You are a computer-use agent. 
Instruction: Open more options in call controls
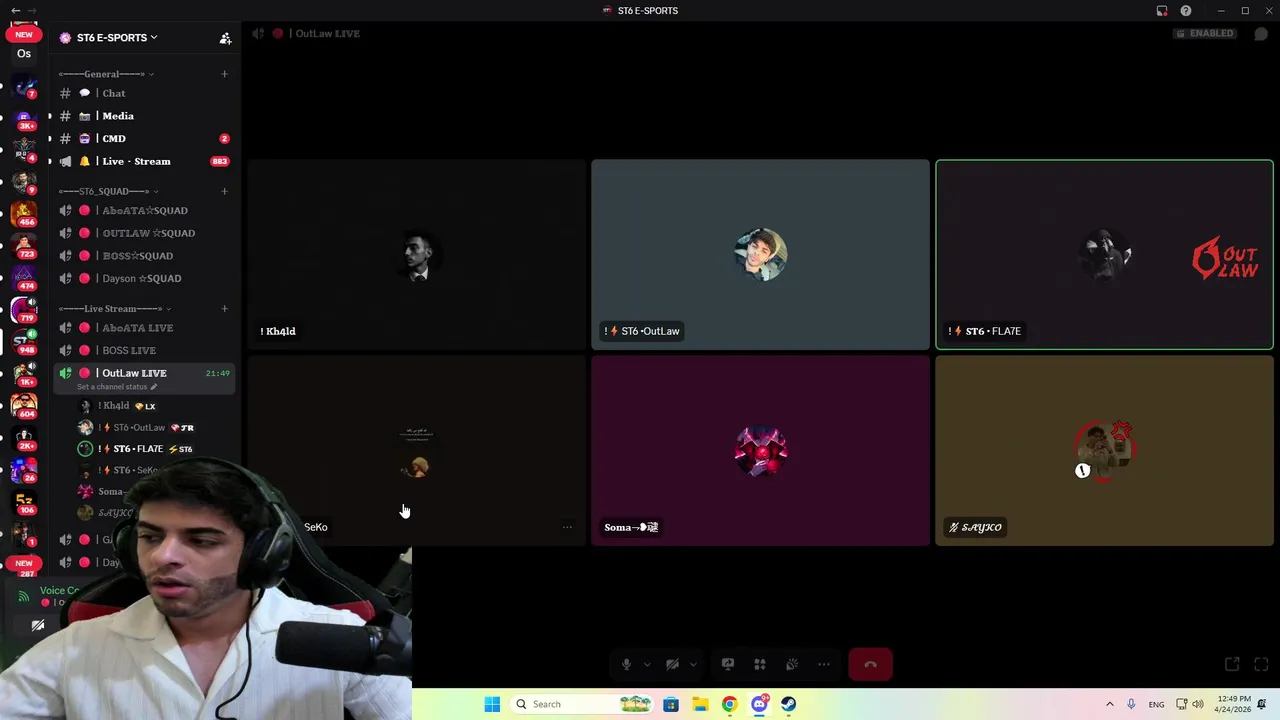tap(824, 664)
